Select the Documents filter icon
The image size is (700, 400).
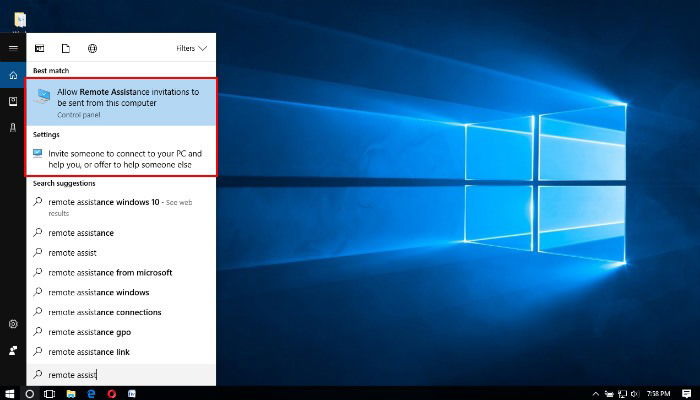66,48
